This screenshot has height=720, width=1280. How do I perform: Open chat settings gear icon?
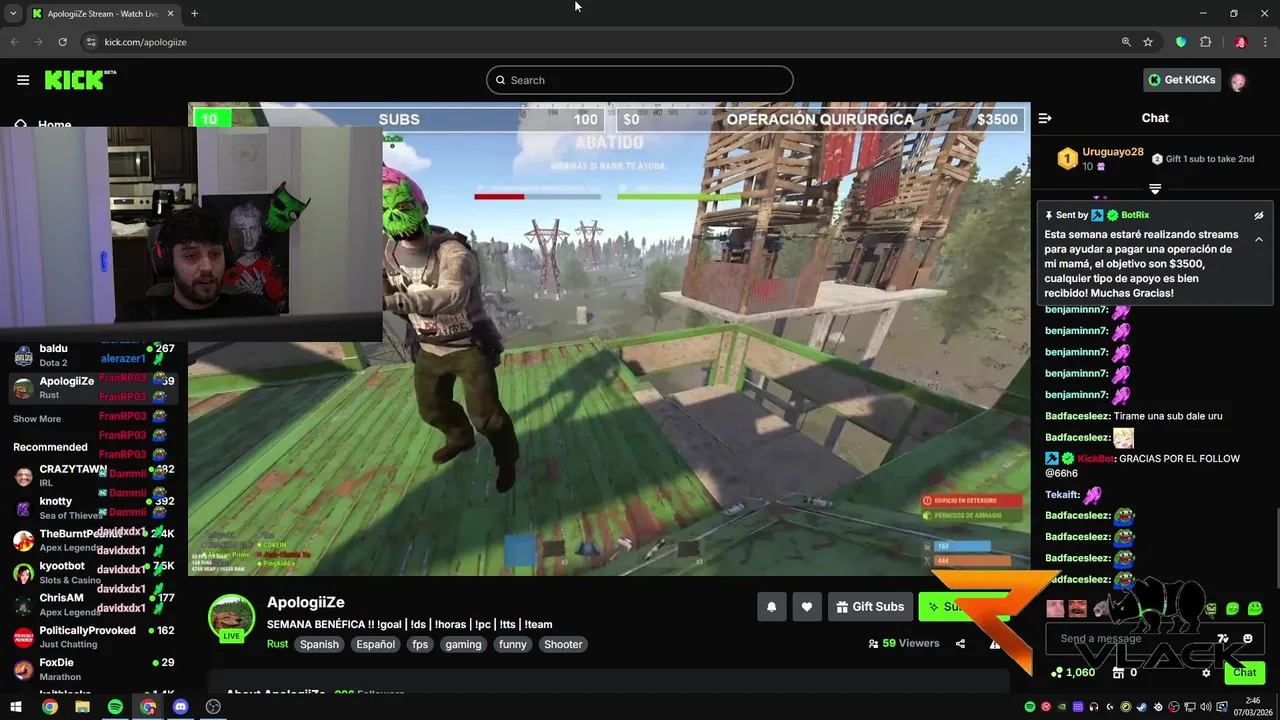(x=1206, y=673)
